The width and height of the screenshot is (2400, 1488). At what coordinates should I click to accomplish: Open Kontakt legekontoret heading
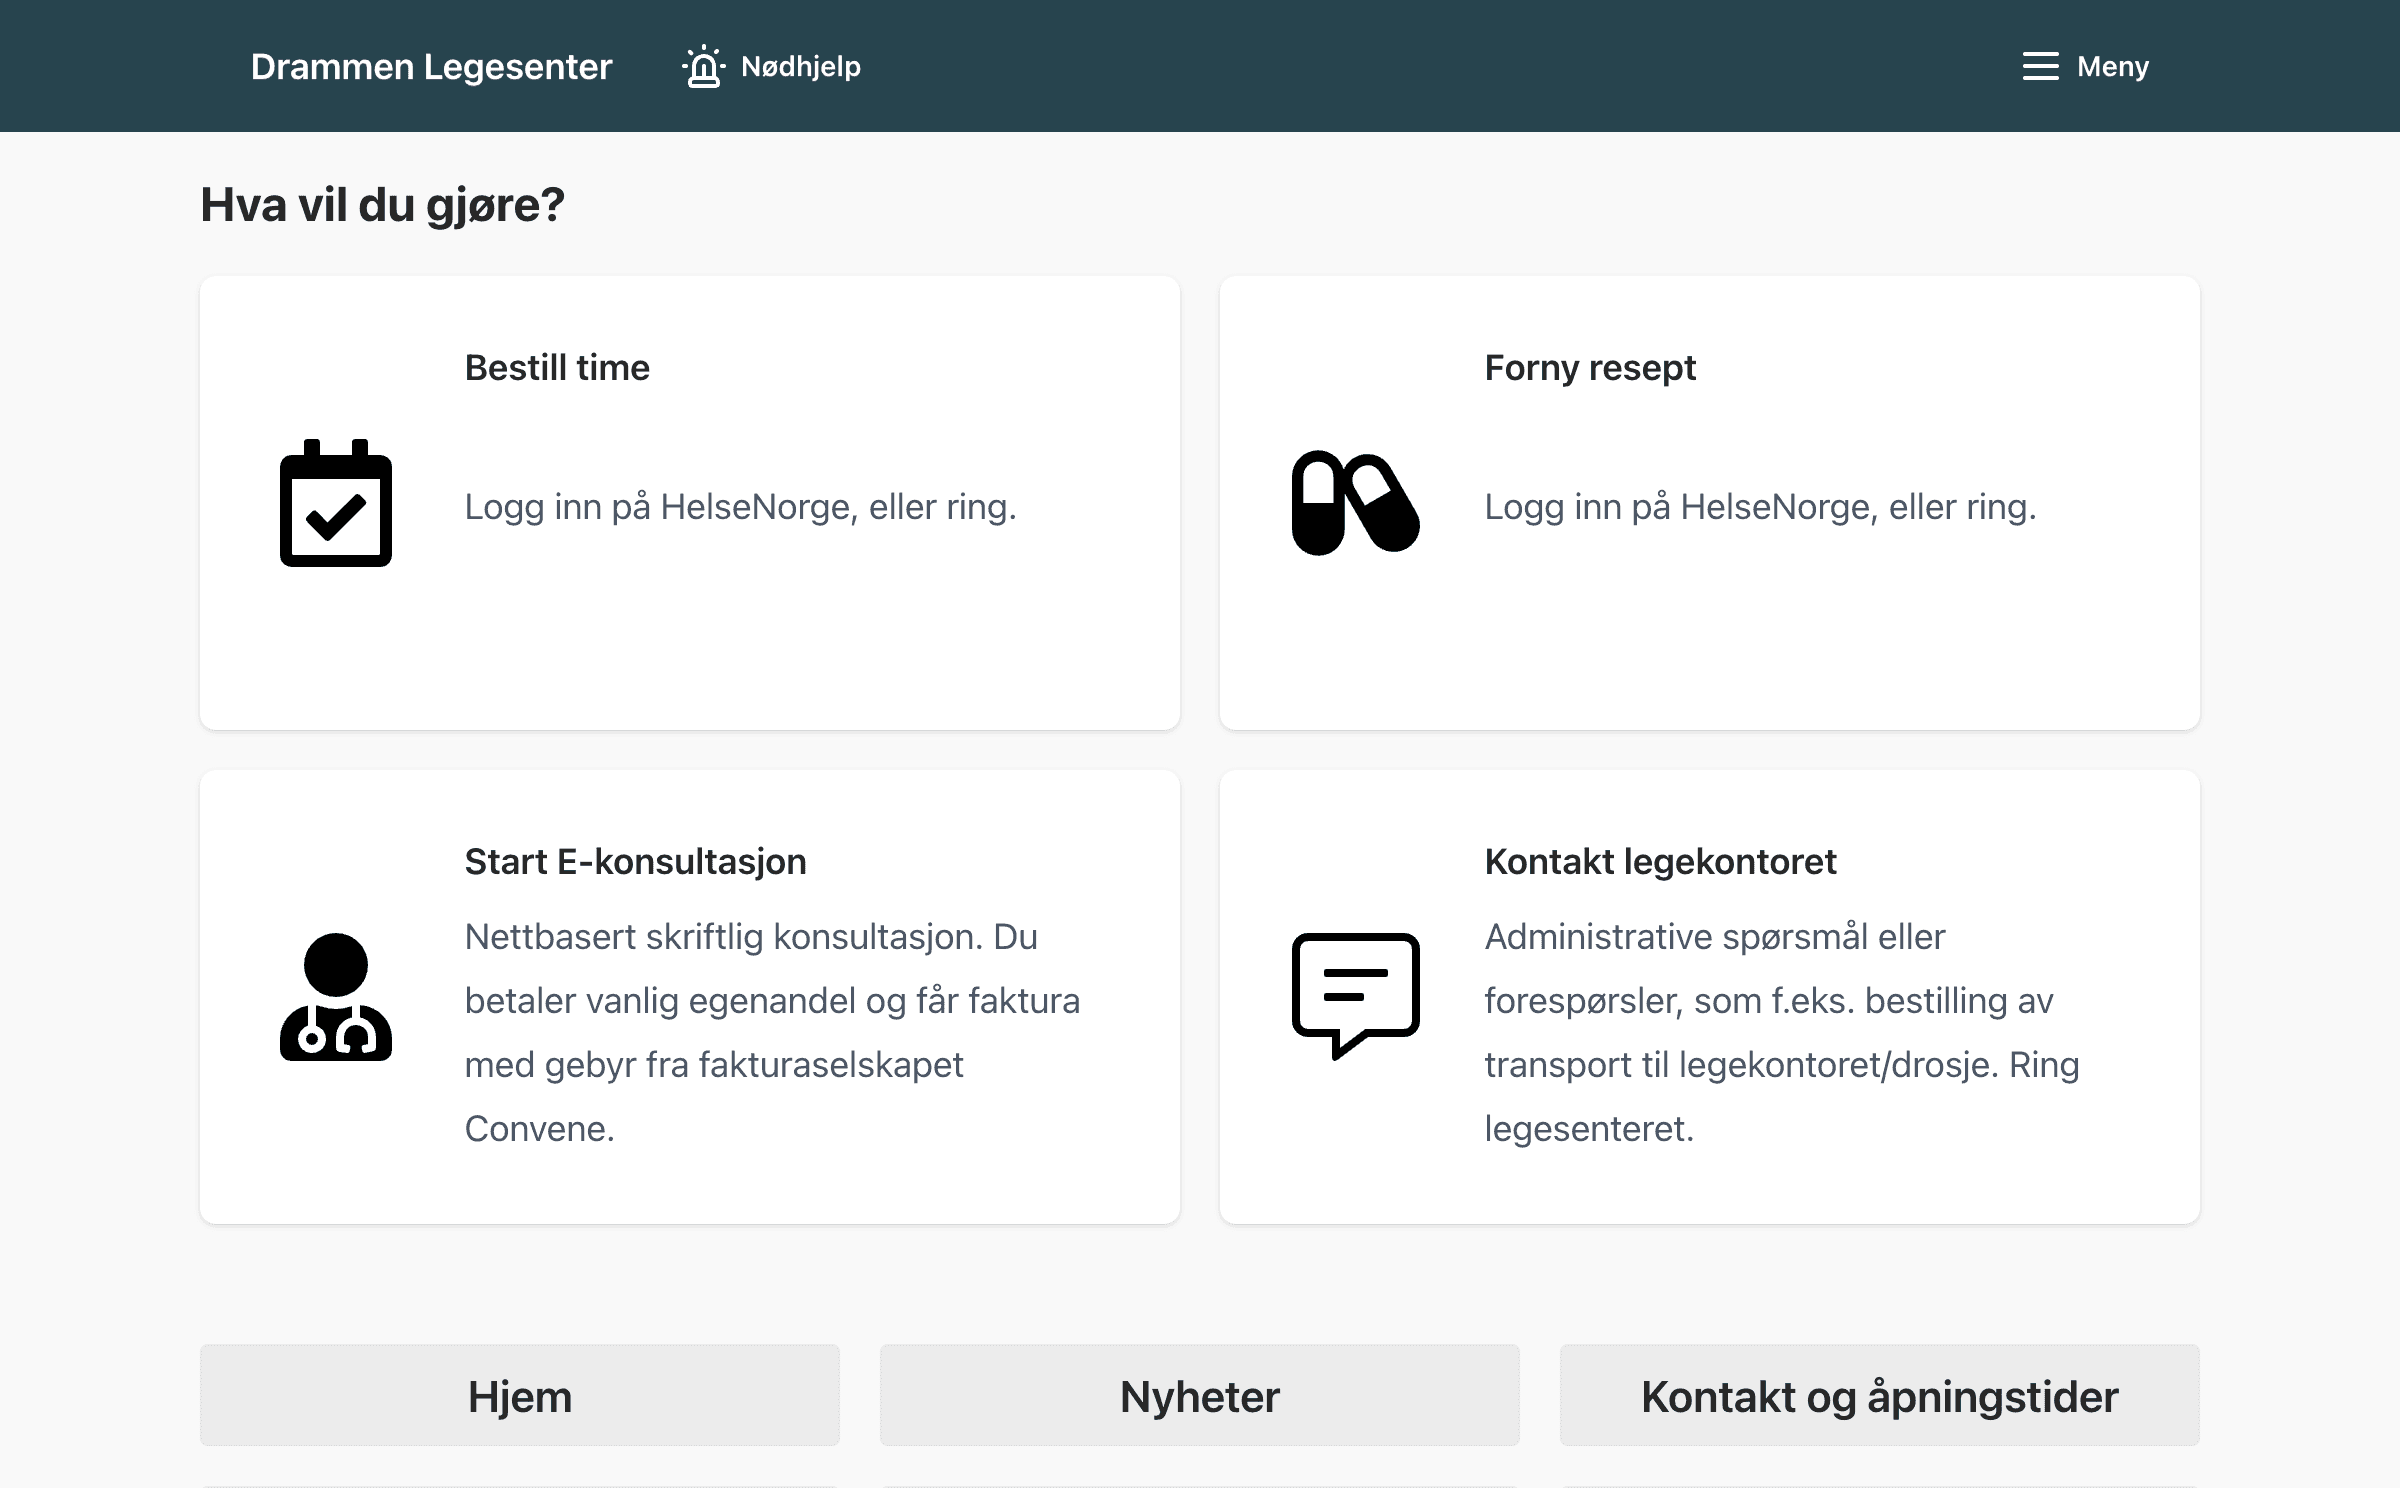click(1660, 862)
